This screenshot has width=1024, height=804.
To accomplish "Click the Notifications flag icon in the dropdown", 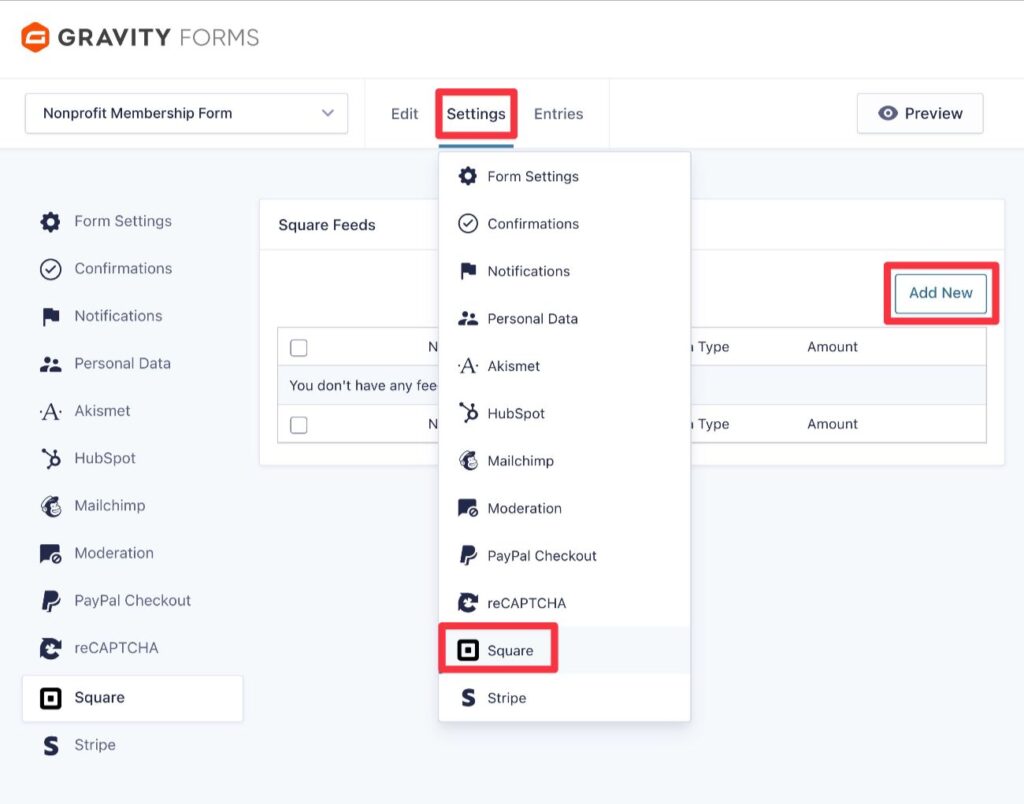I will [468, 270].
